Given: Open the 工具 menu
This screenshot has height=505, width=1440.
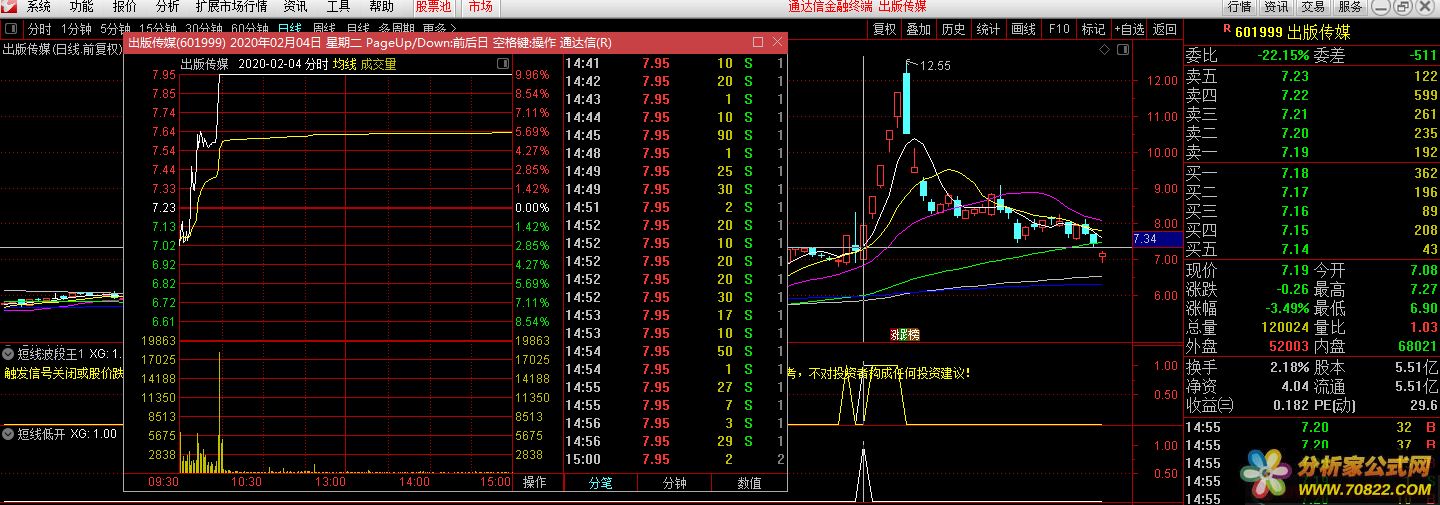Looking at the screenshot, I should pos(338,6).
